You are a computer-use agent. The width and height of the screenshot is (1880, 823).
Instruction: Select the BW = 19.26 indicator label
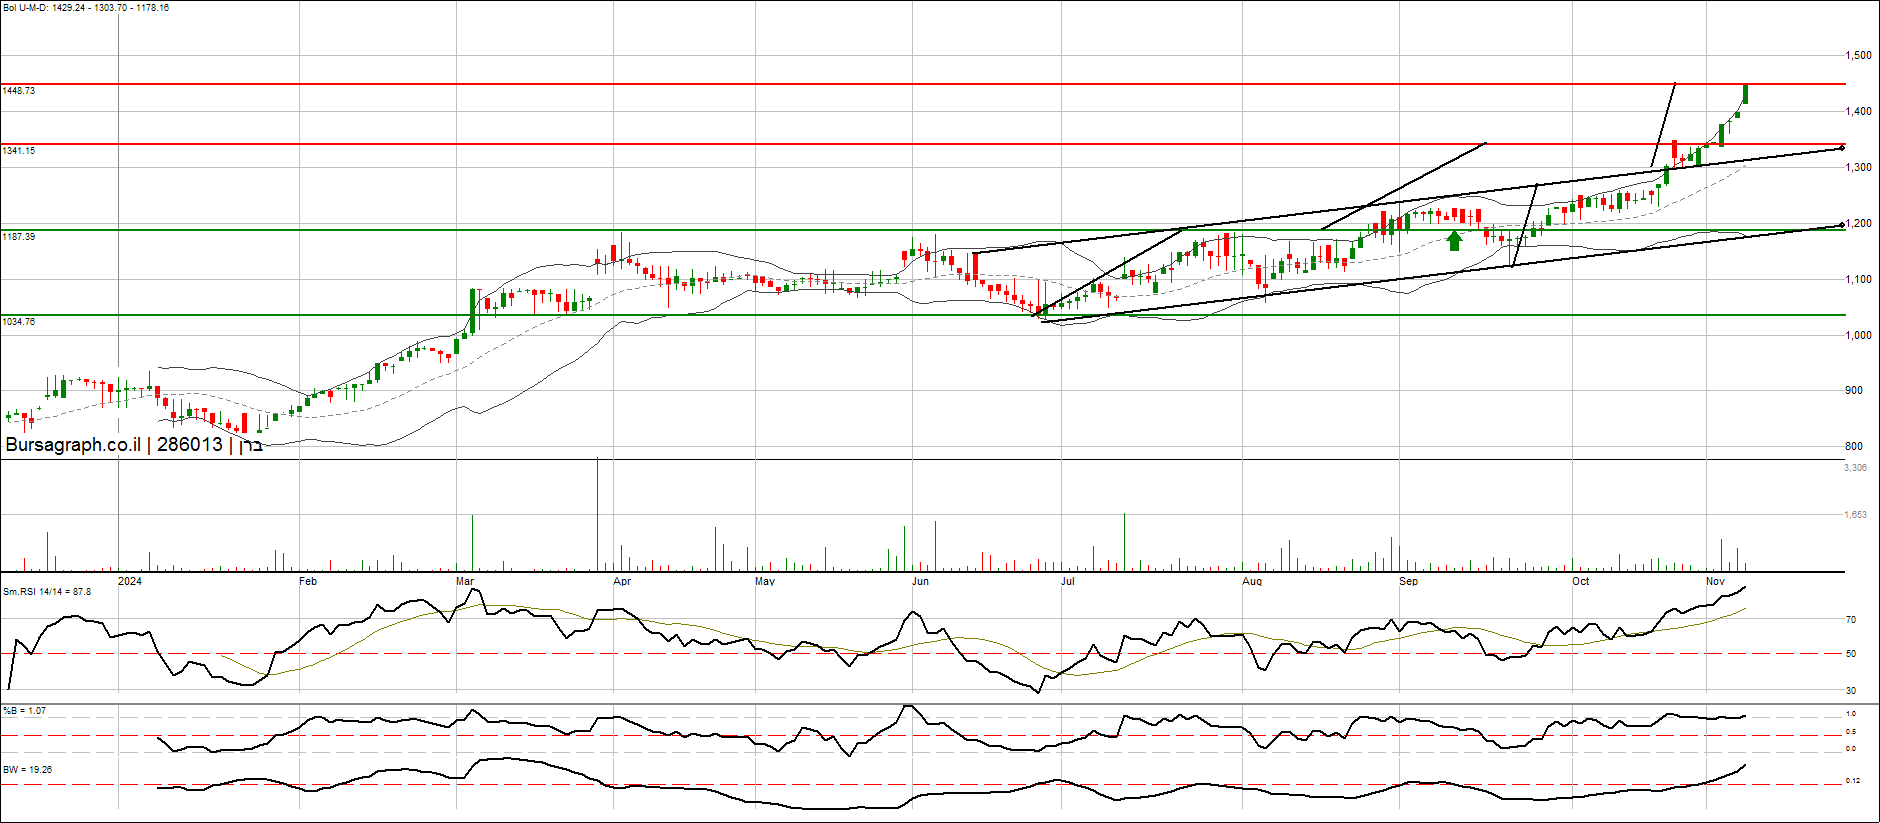(x=28, y=770)
